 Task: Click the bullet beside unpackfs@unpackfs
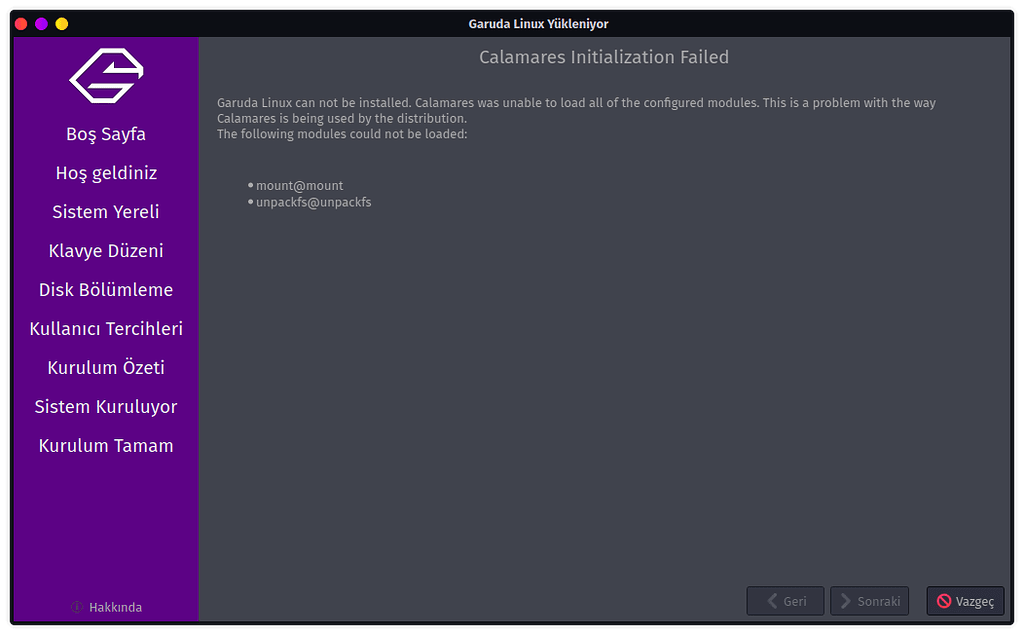coord(249,202)
